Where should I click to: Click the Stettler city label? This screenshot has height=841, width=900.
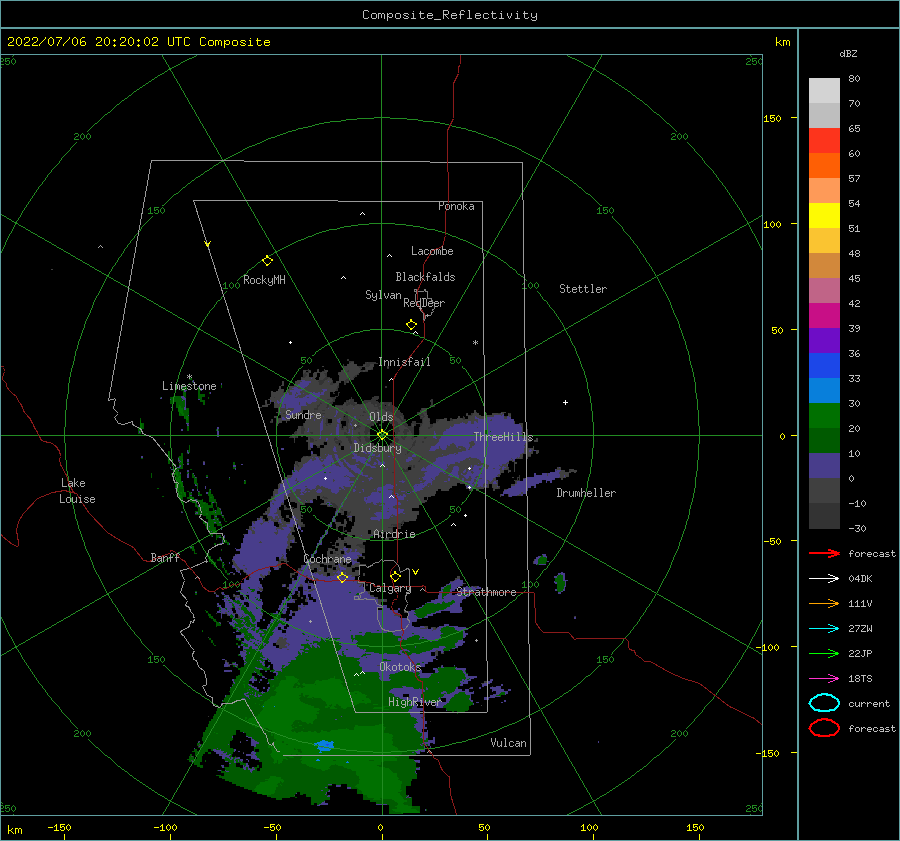583,289
